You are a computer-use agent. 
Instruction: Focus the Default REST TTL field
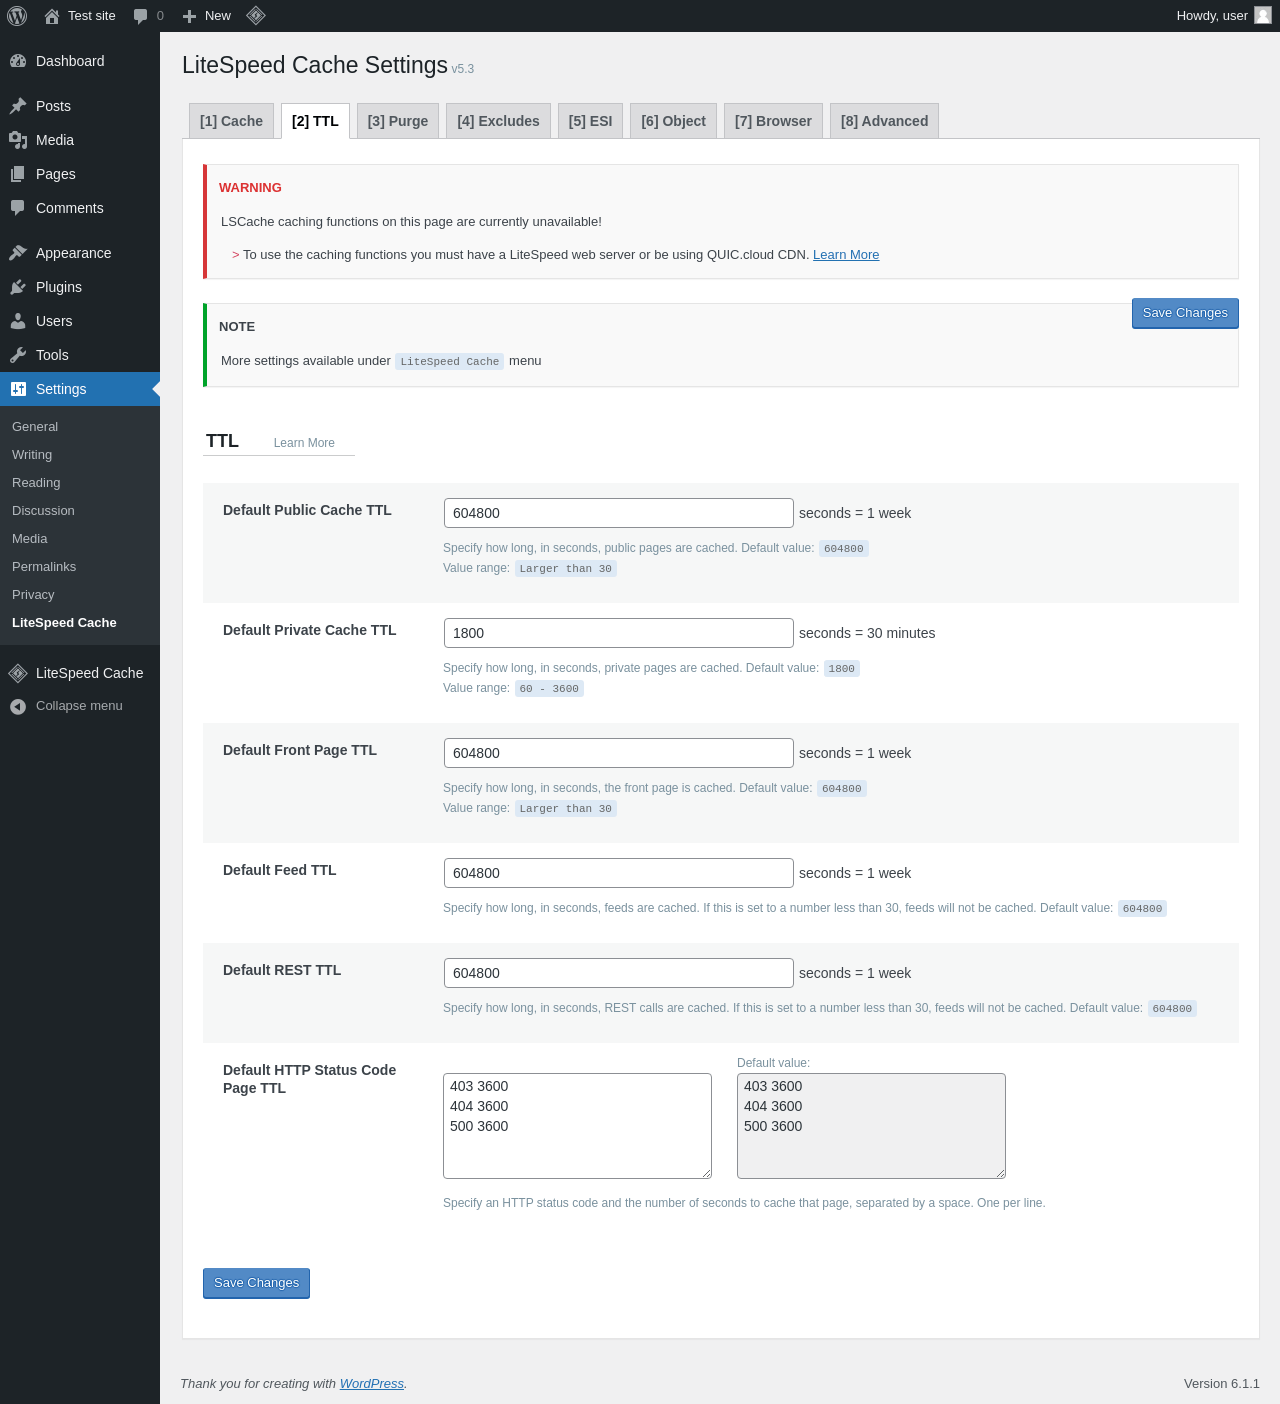619,973
